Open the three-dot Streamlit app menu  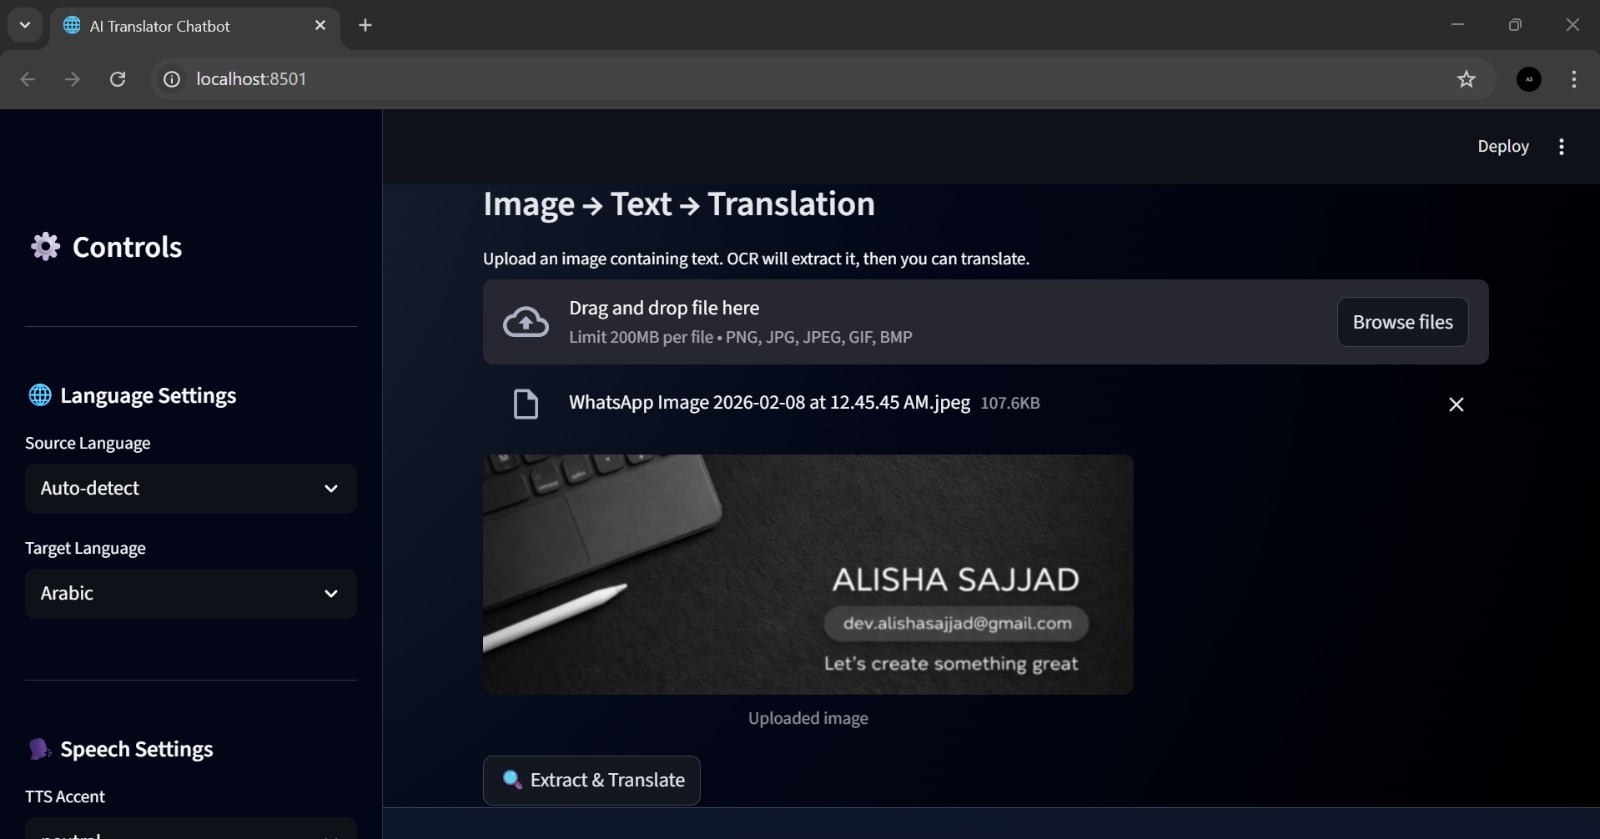1561,147
